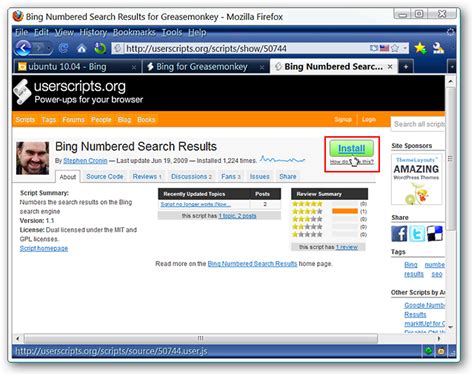Click the Greasemonkey status bar icon
The image size is (474, 376).
[x=441, y=351]
